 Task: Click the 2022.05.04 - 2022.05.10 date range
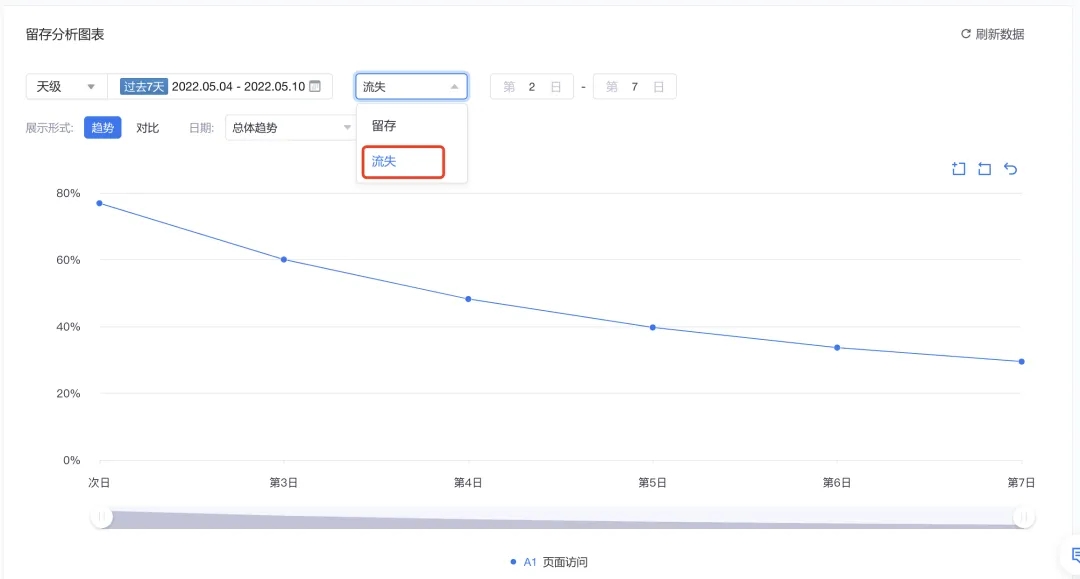coord(238,87)
